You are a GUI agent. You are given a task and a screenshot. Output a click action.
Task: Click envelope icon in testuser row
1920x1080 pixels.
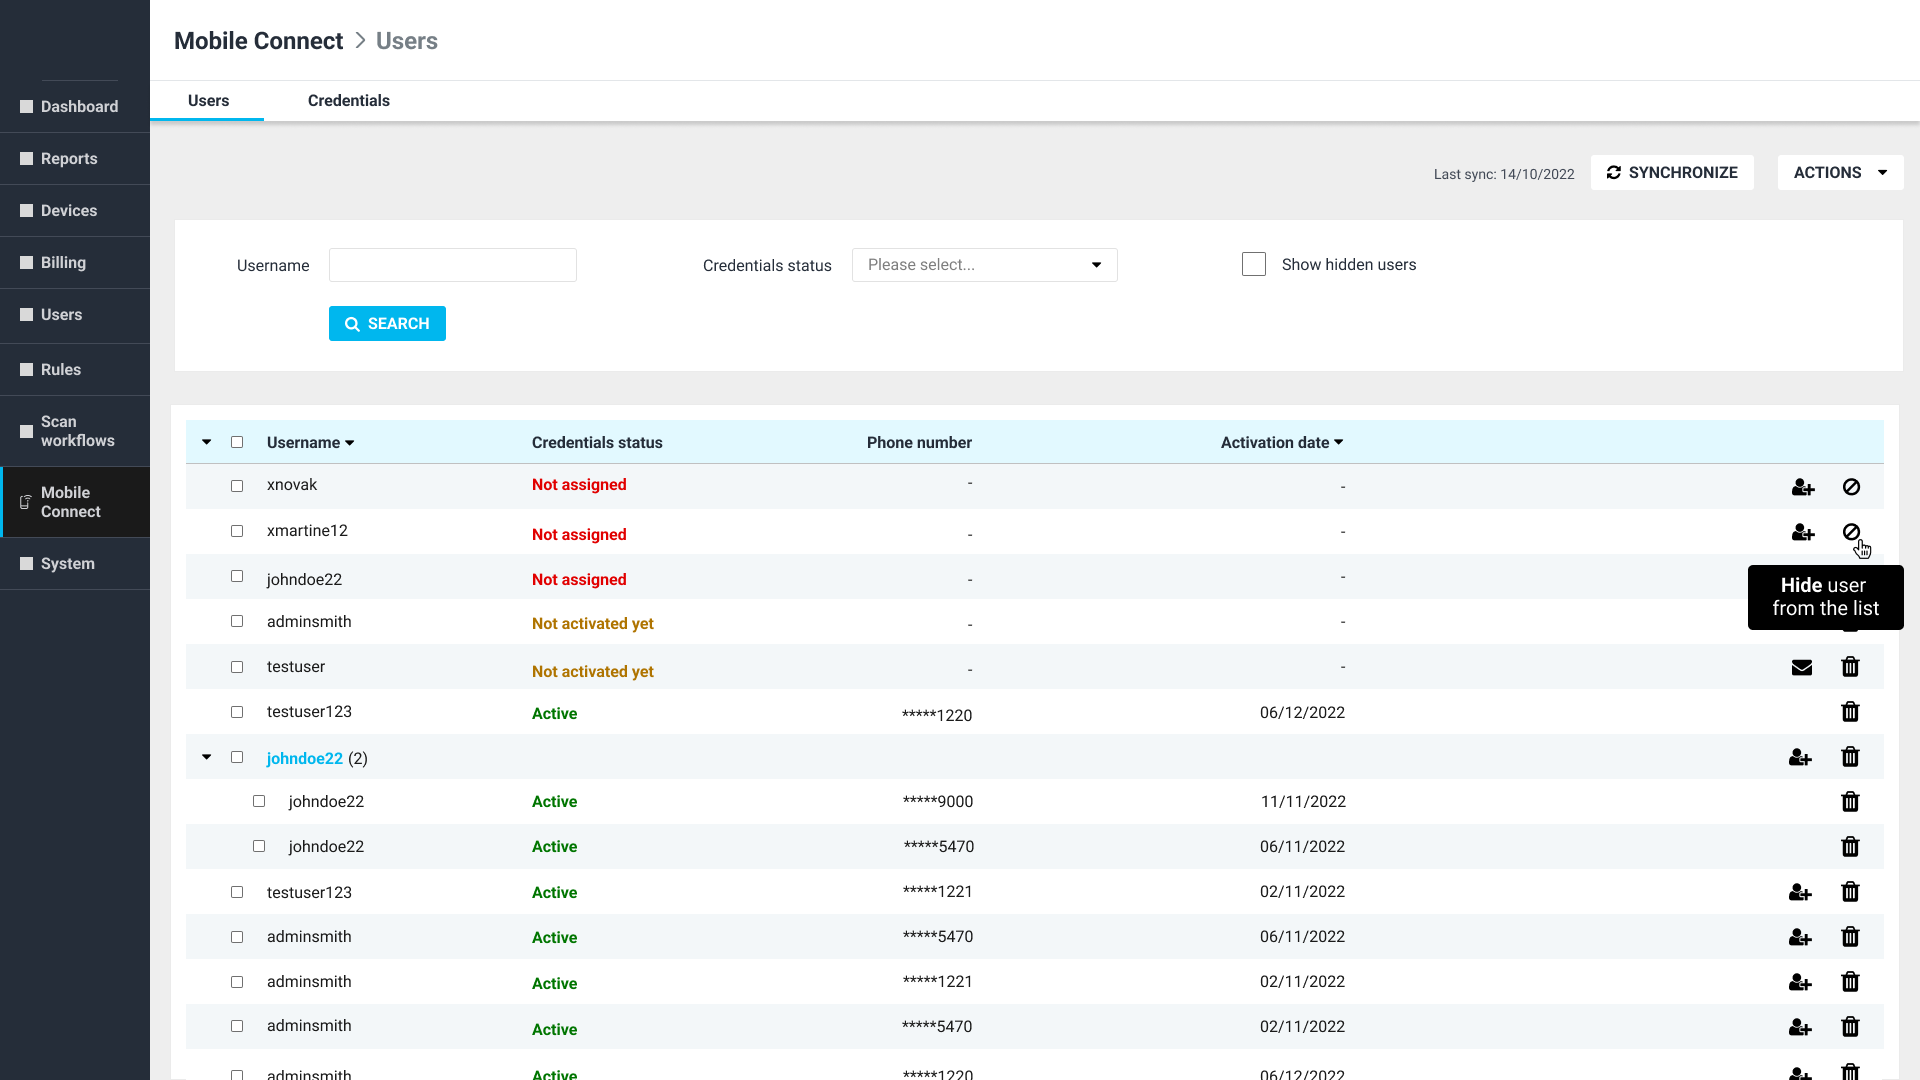tap(1801, 667)
